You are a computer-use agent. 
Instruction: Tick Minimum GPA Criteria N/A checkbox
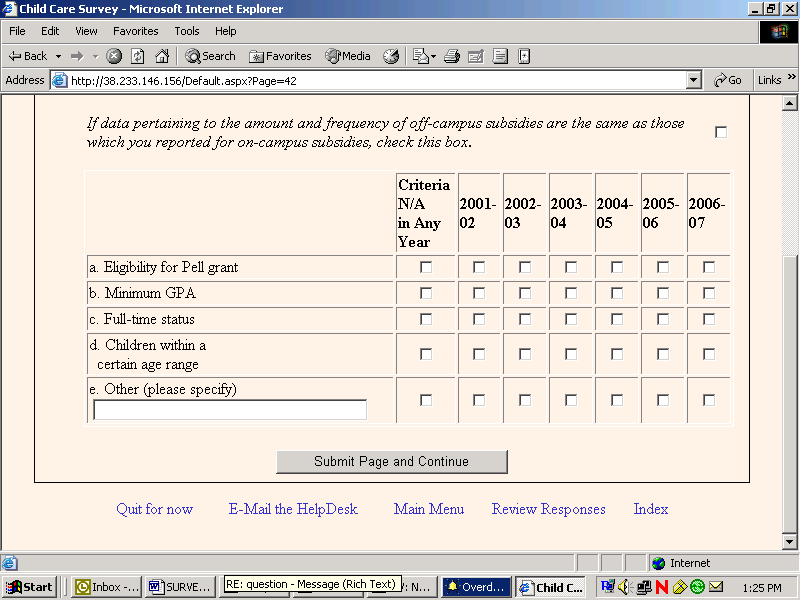coord(426,293)
